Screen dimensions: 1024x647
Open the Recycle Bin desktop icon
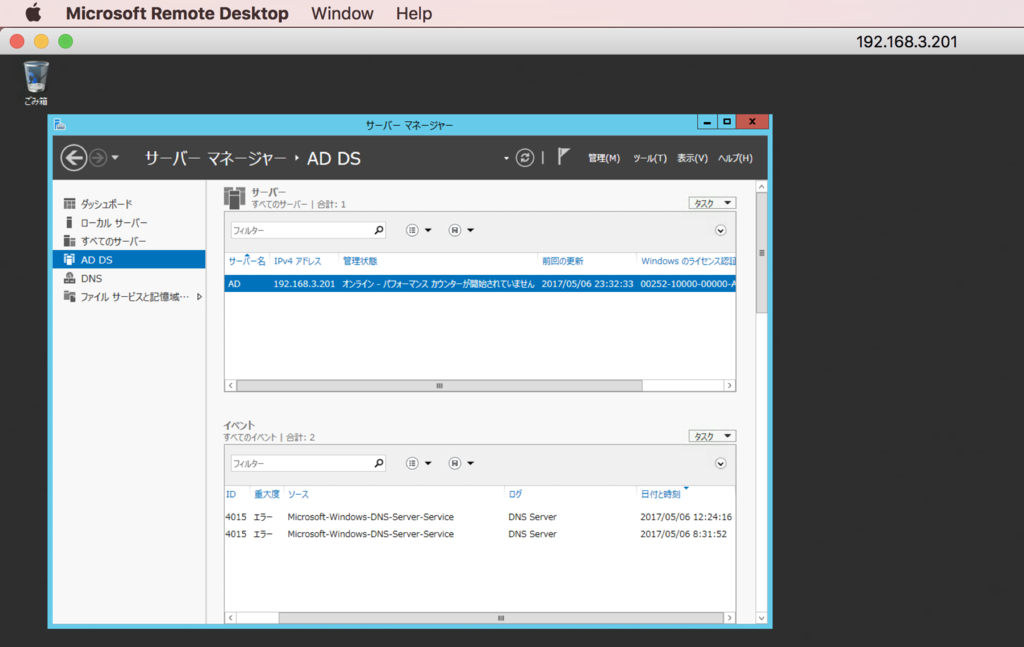click(36, 83)
